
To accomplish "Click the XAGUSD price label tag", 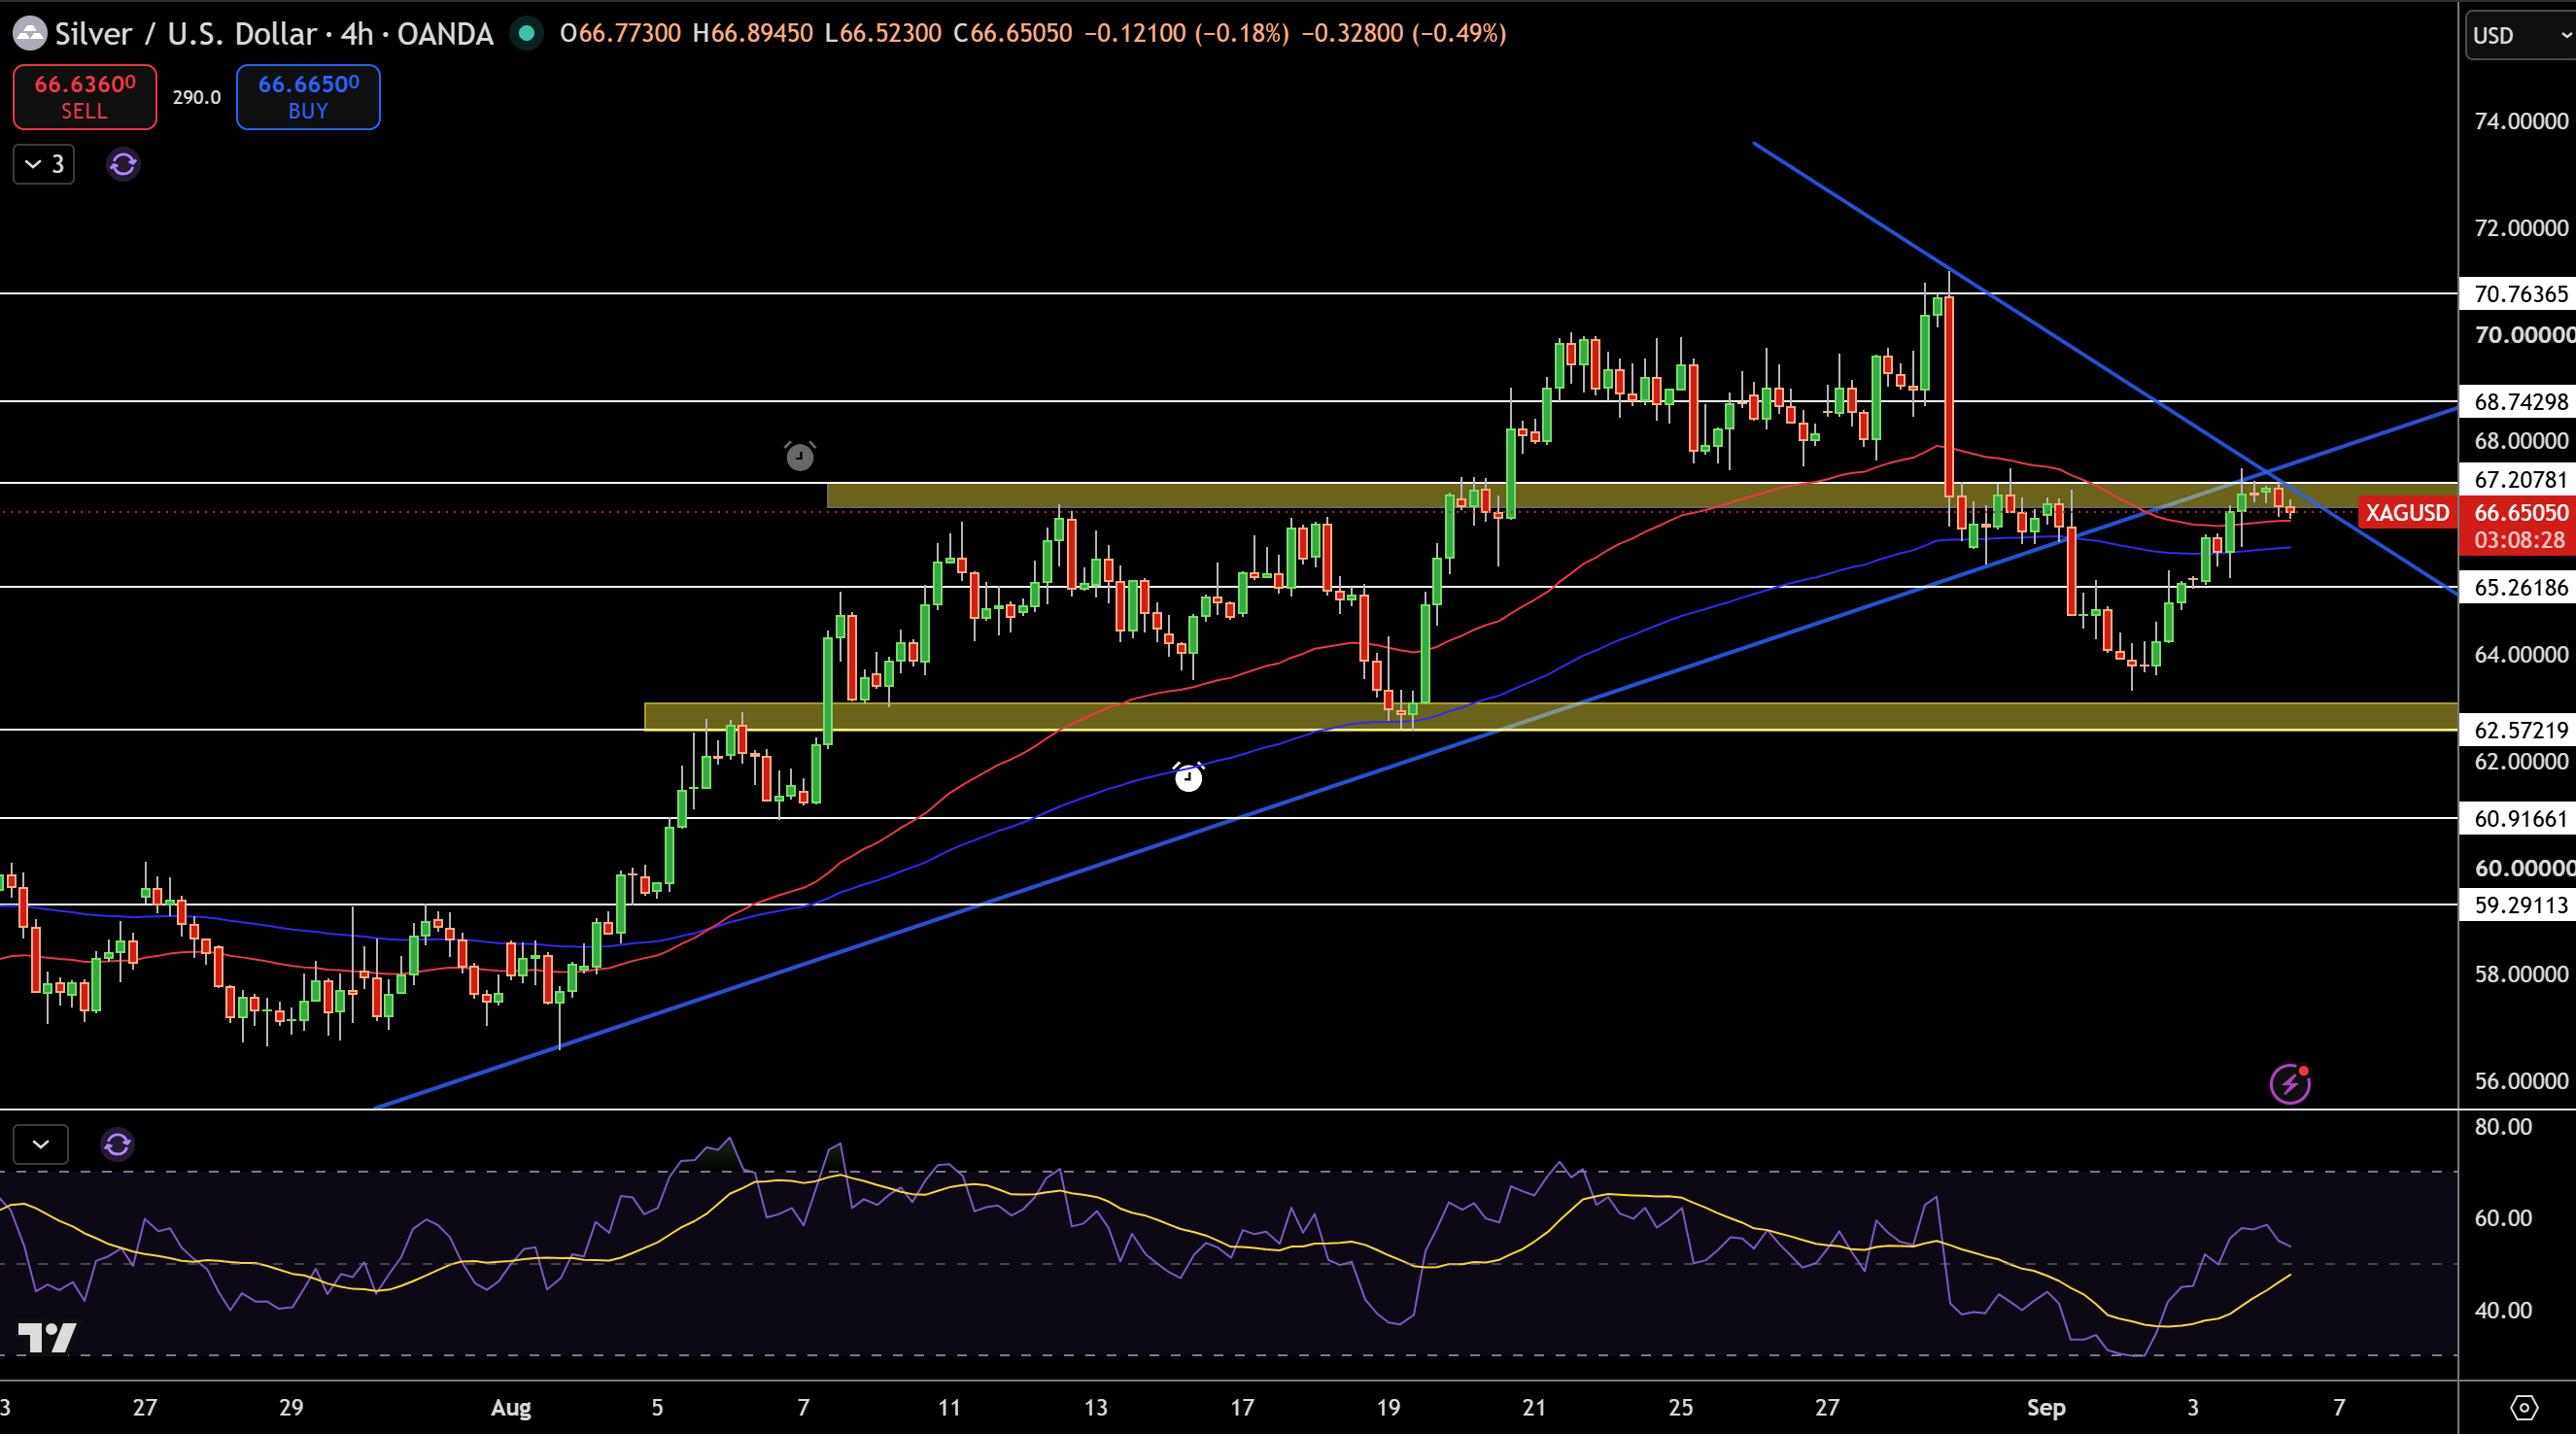I will pyautogui.click(x=2407, y=513).
